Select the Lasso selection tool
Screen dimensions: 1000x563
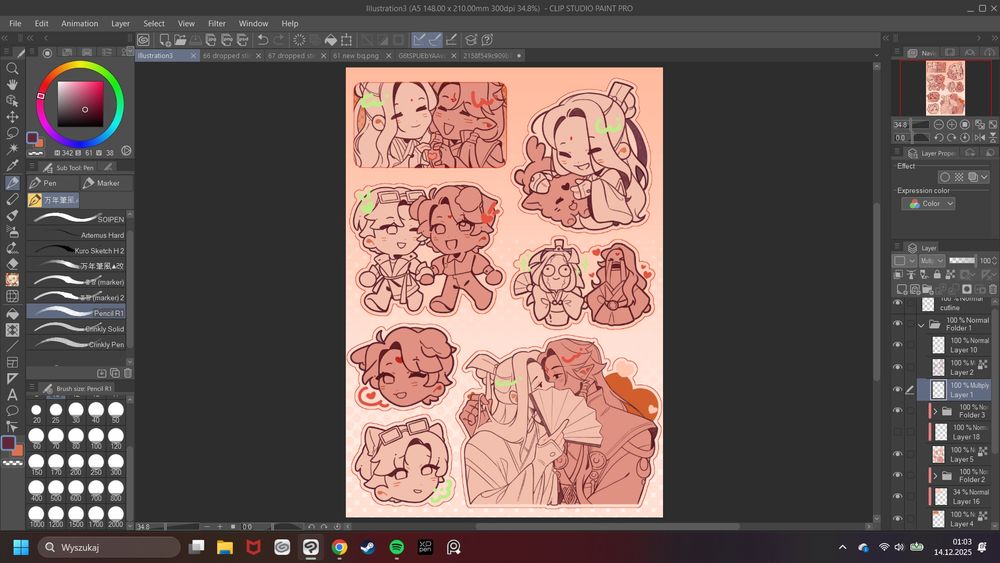click(12, 133)
